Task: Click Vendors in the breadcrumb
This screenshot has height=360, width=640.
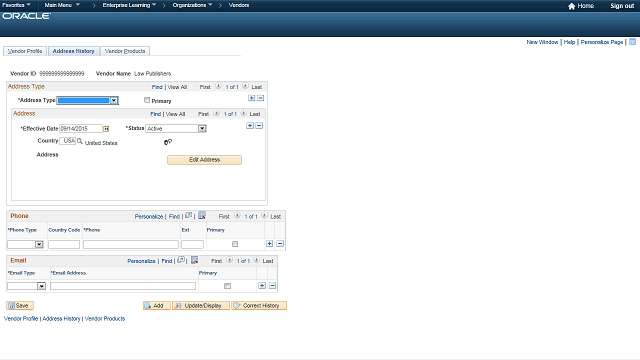Action: point(239,5)
